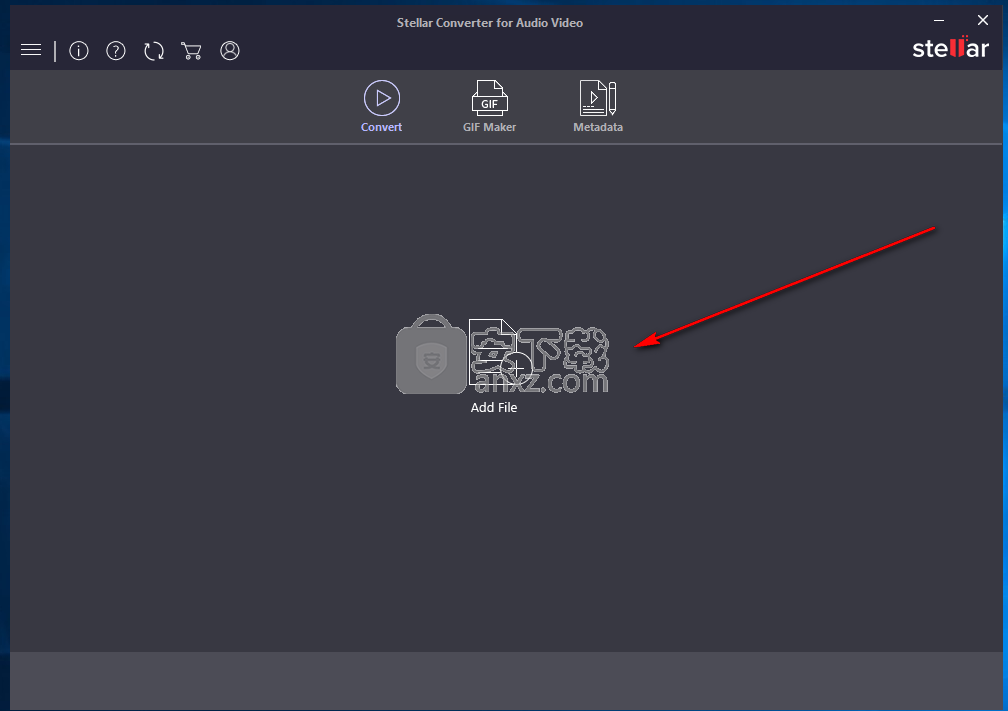
Task: Minimize the Stellar Converter window
Action: click(939, 21)
